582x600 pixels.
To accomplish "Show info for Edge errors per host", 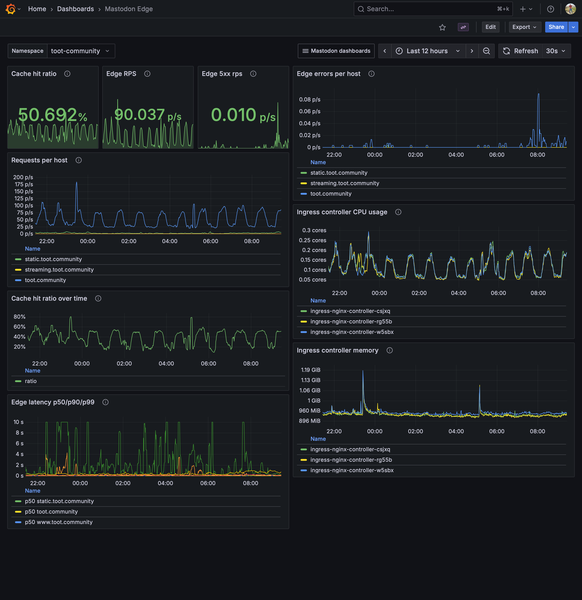I will (x=372, y=74).
